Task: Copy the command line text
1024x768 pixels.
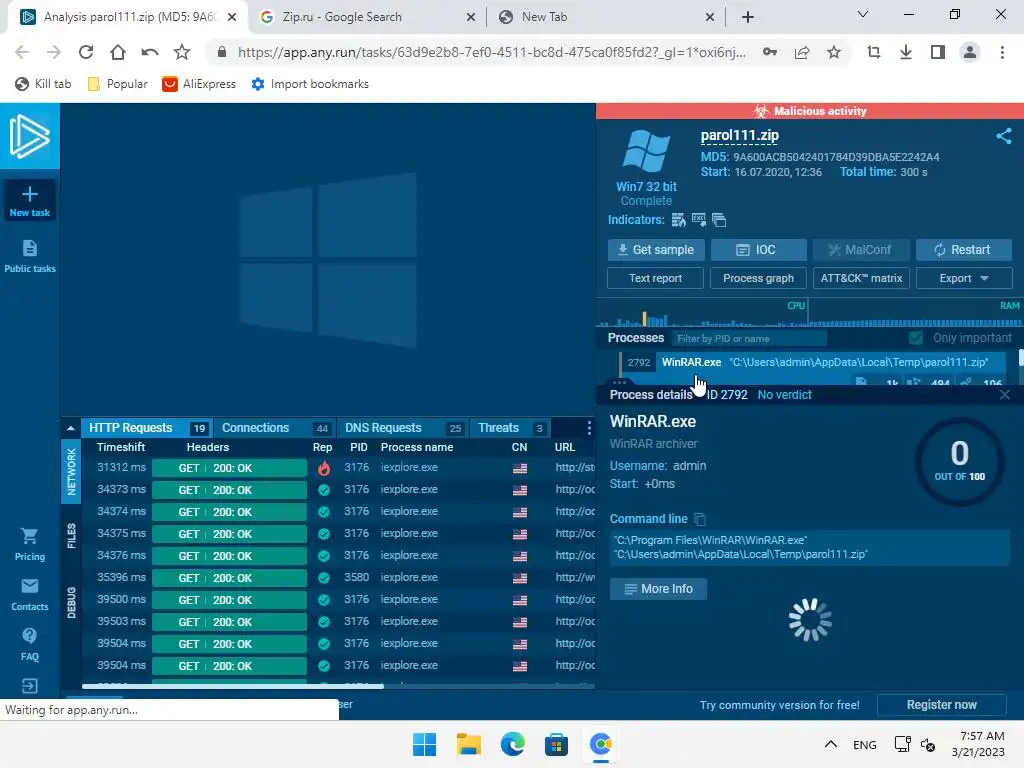Action: pos(699,519)
